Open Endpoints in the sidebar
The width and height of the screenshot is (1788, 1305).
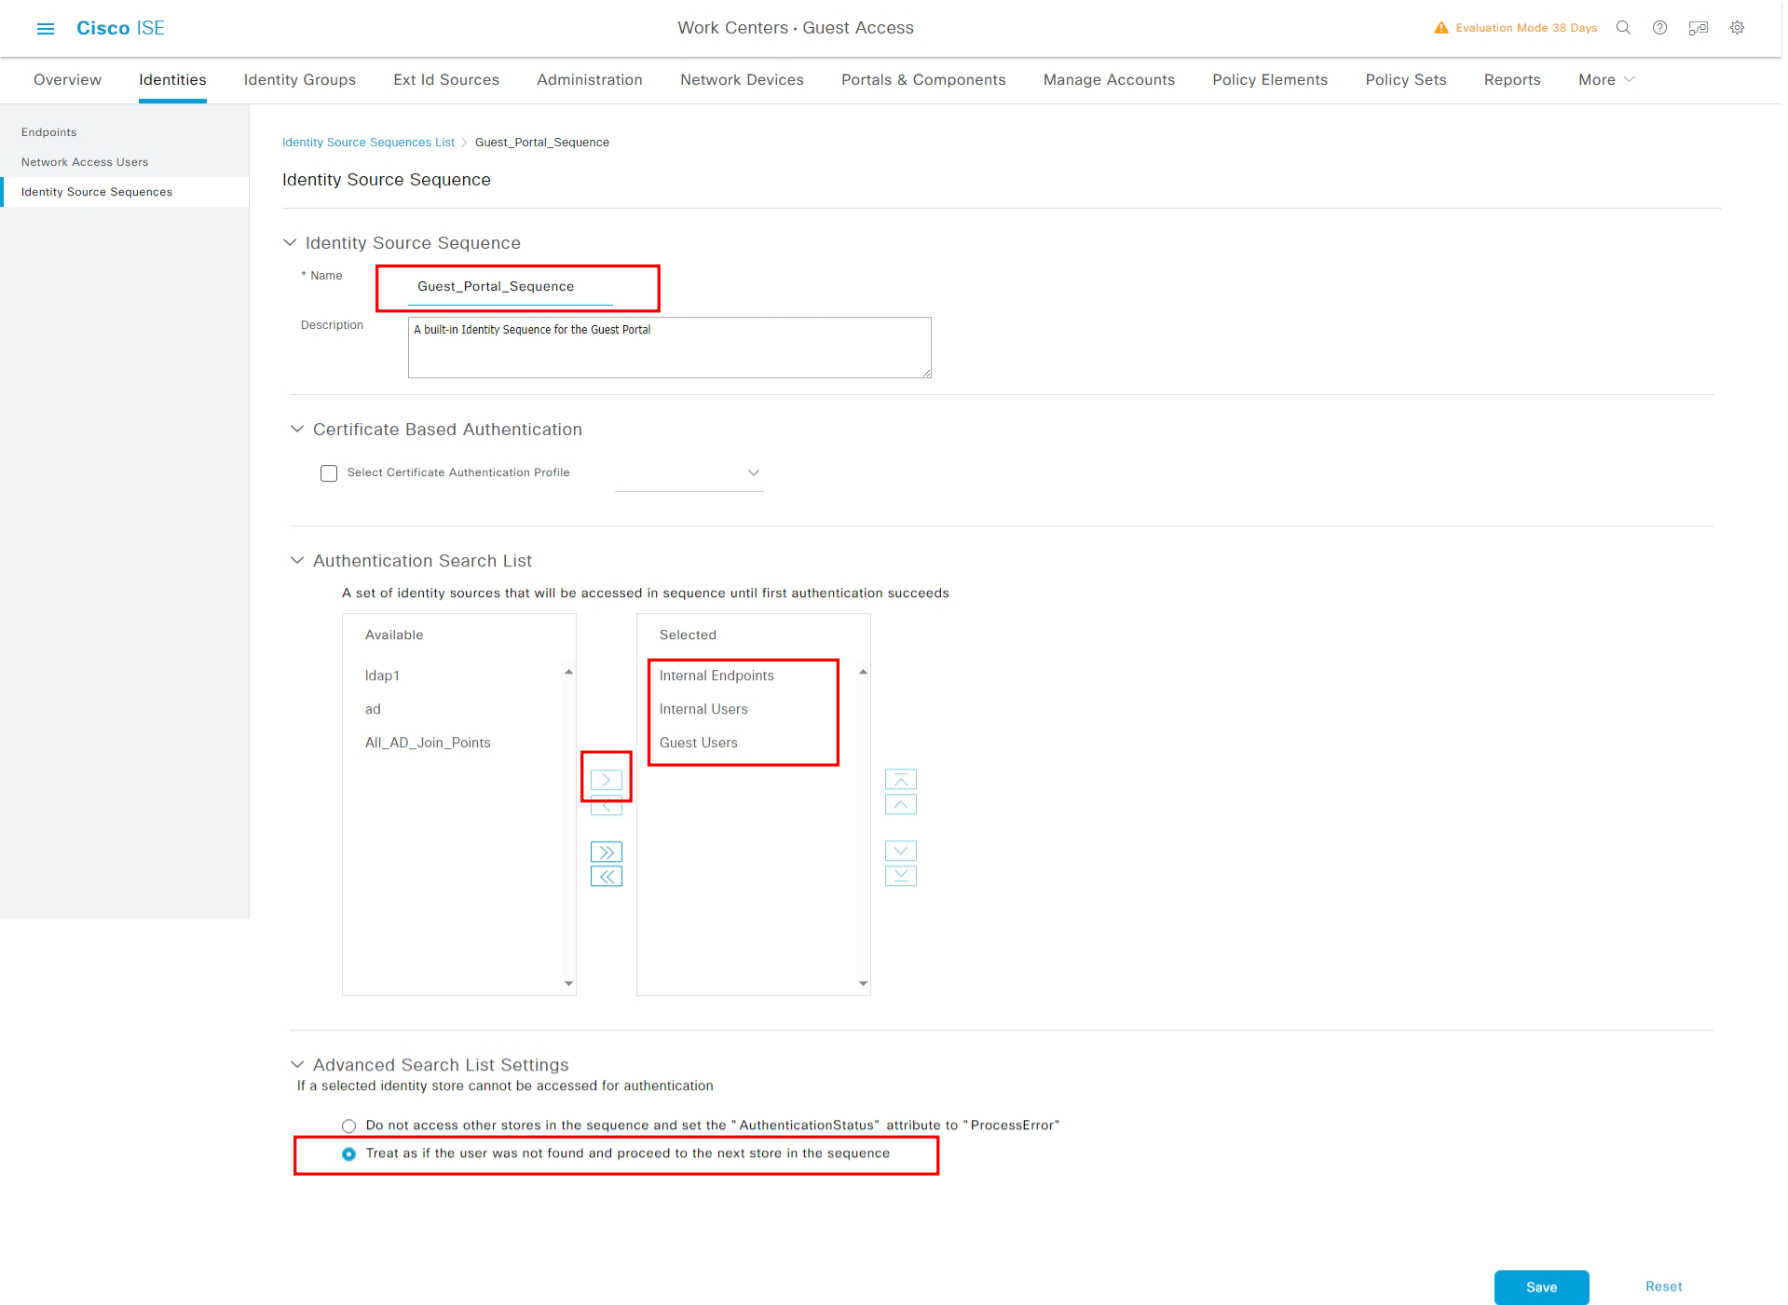[49, 132]
